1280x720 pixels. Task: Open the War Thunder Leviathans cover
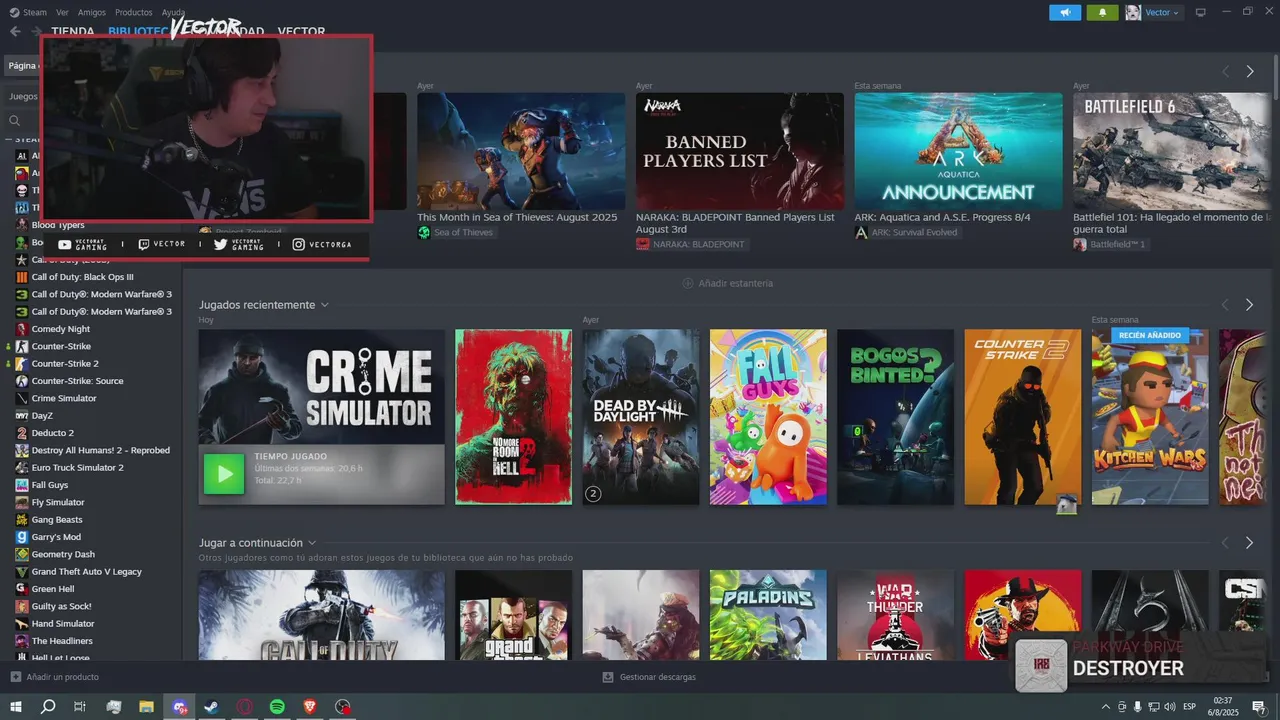[x=896, y=615]
